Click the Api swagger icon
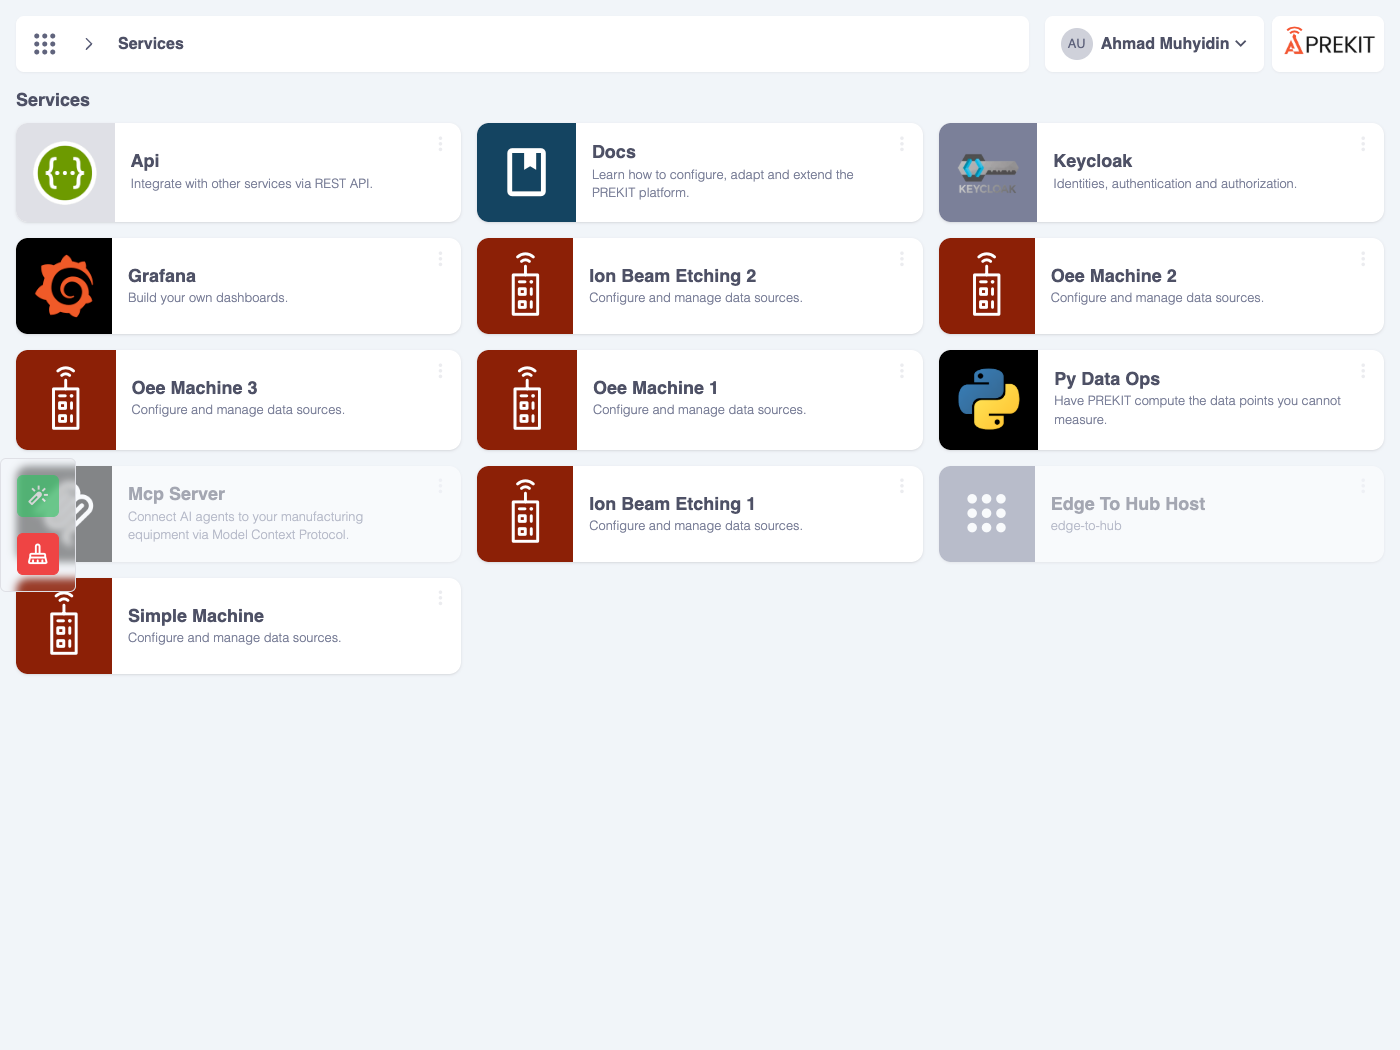The height and width of the screenshot is (1050, 1400). [65, 172]
